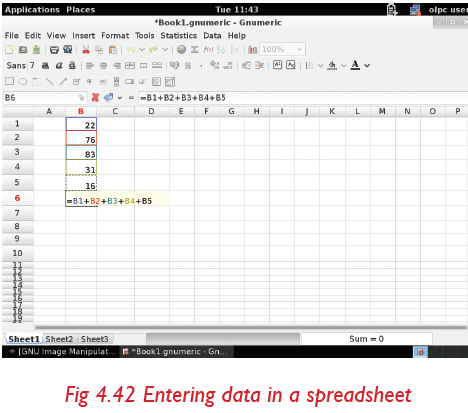The height and width of the screenshot is (413, 468).
Task: Toggle underline formatting
Action: pos(72,65)
